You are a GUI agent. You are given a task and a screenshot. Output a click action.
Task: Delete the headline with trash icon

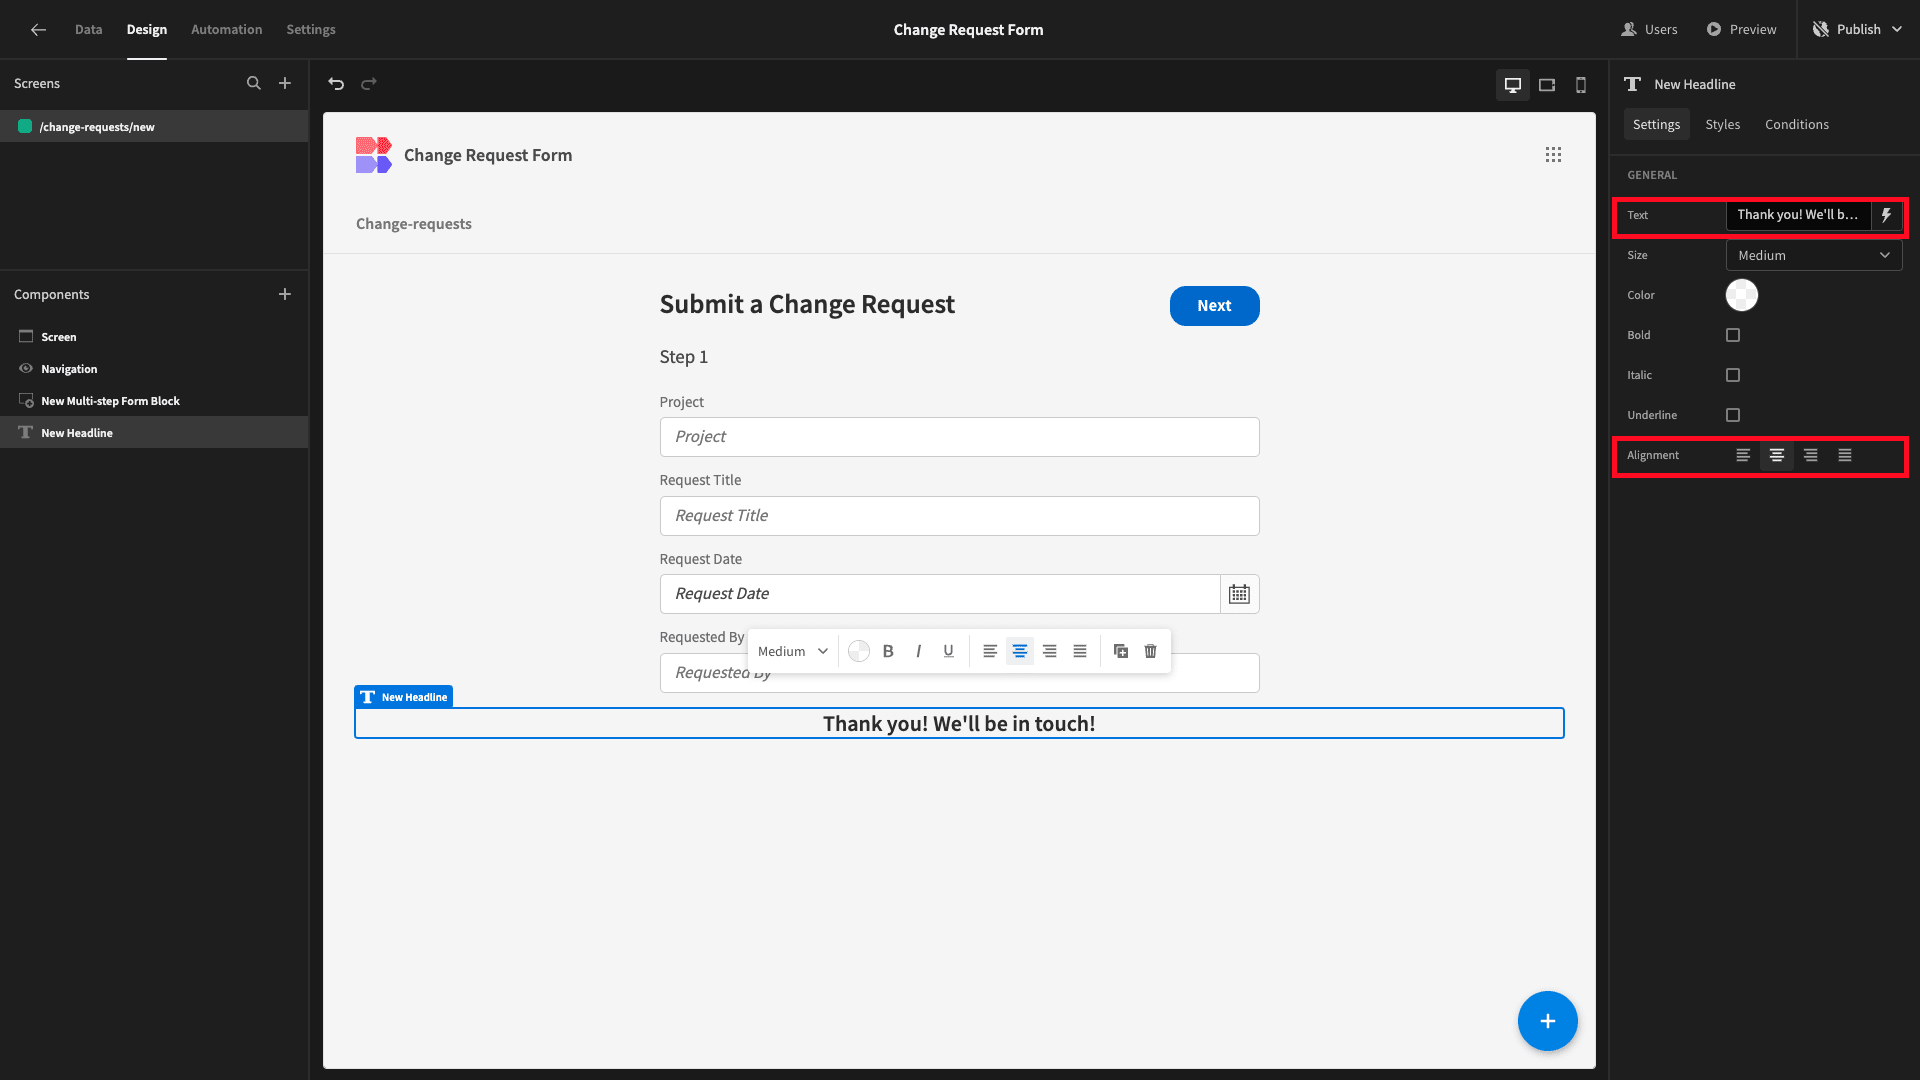(x=1151, y=651)
